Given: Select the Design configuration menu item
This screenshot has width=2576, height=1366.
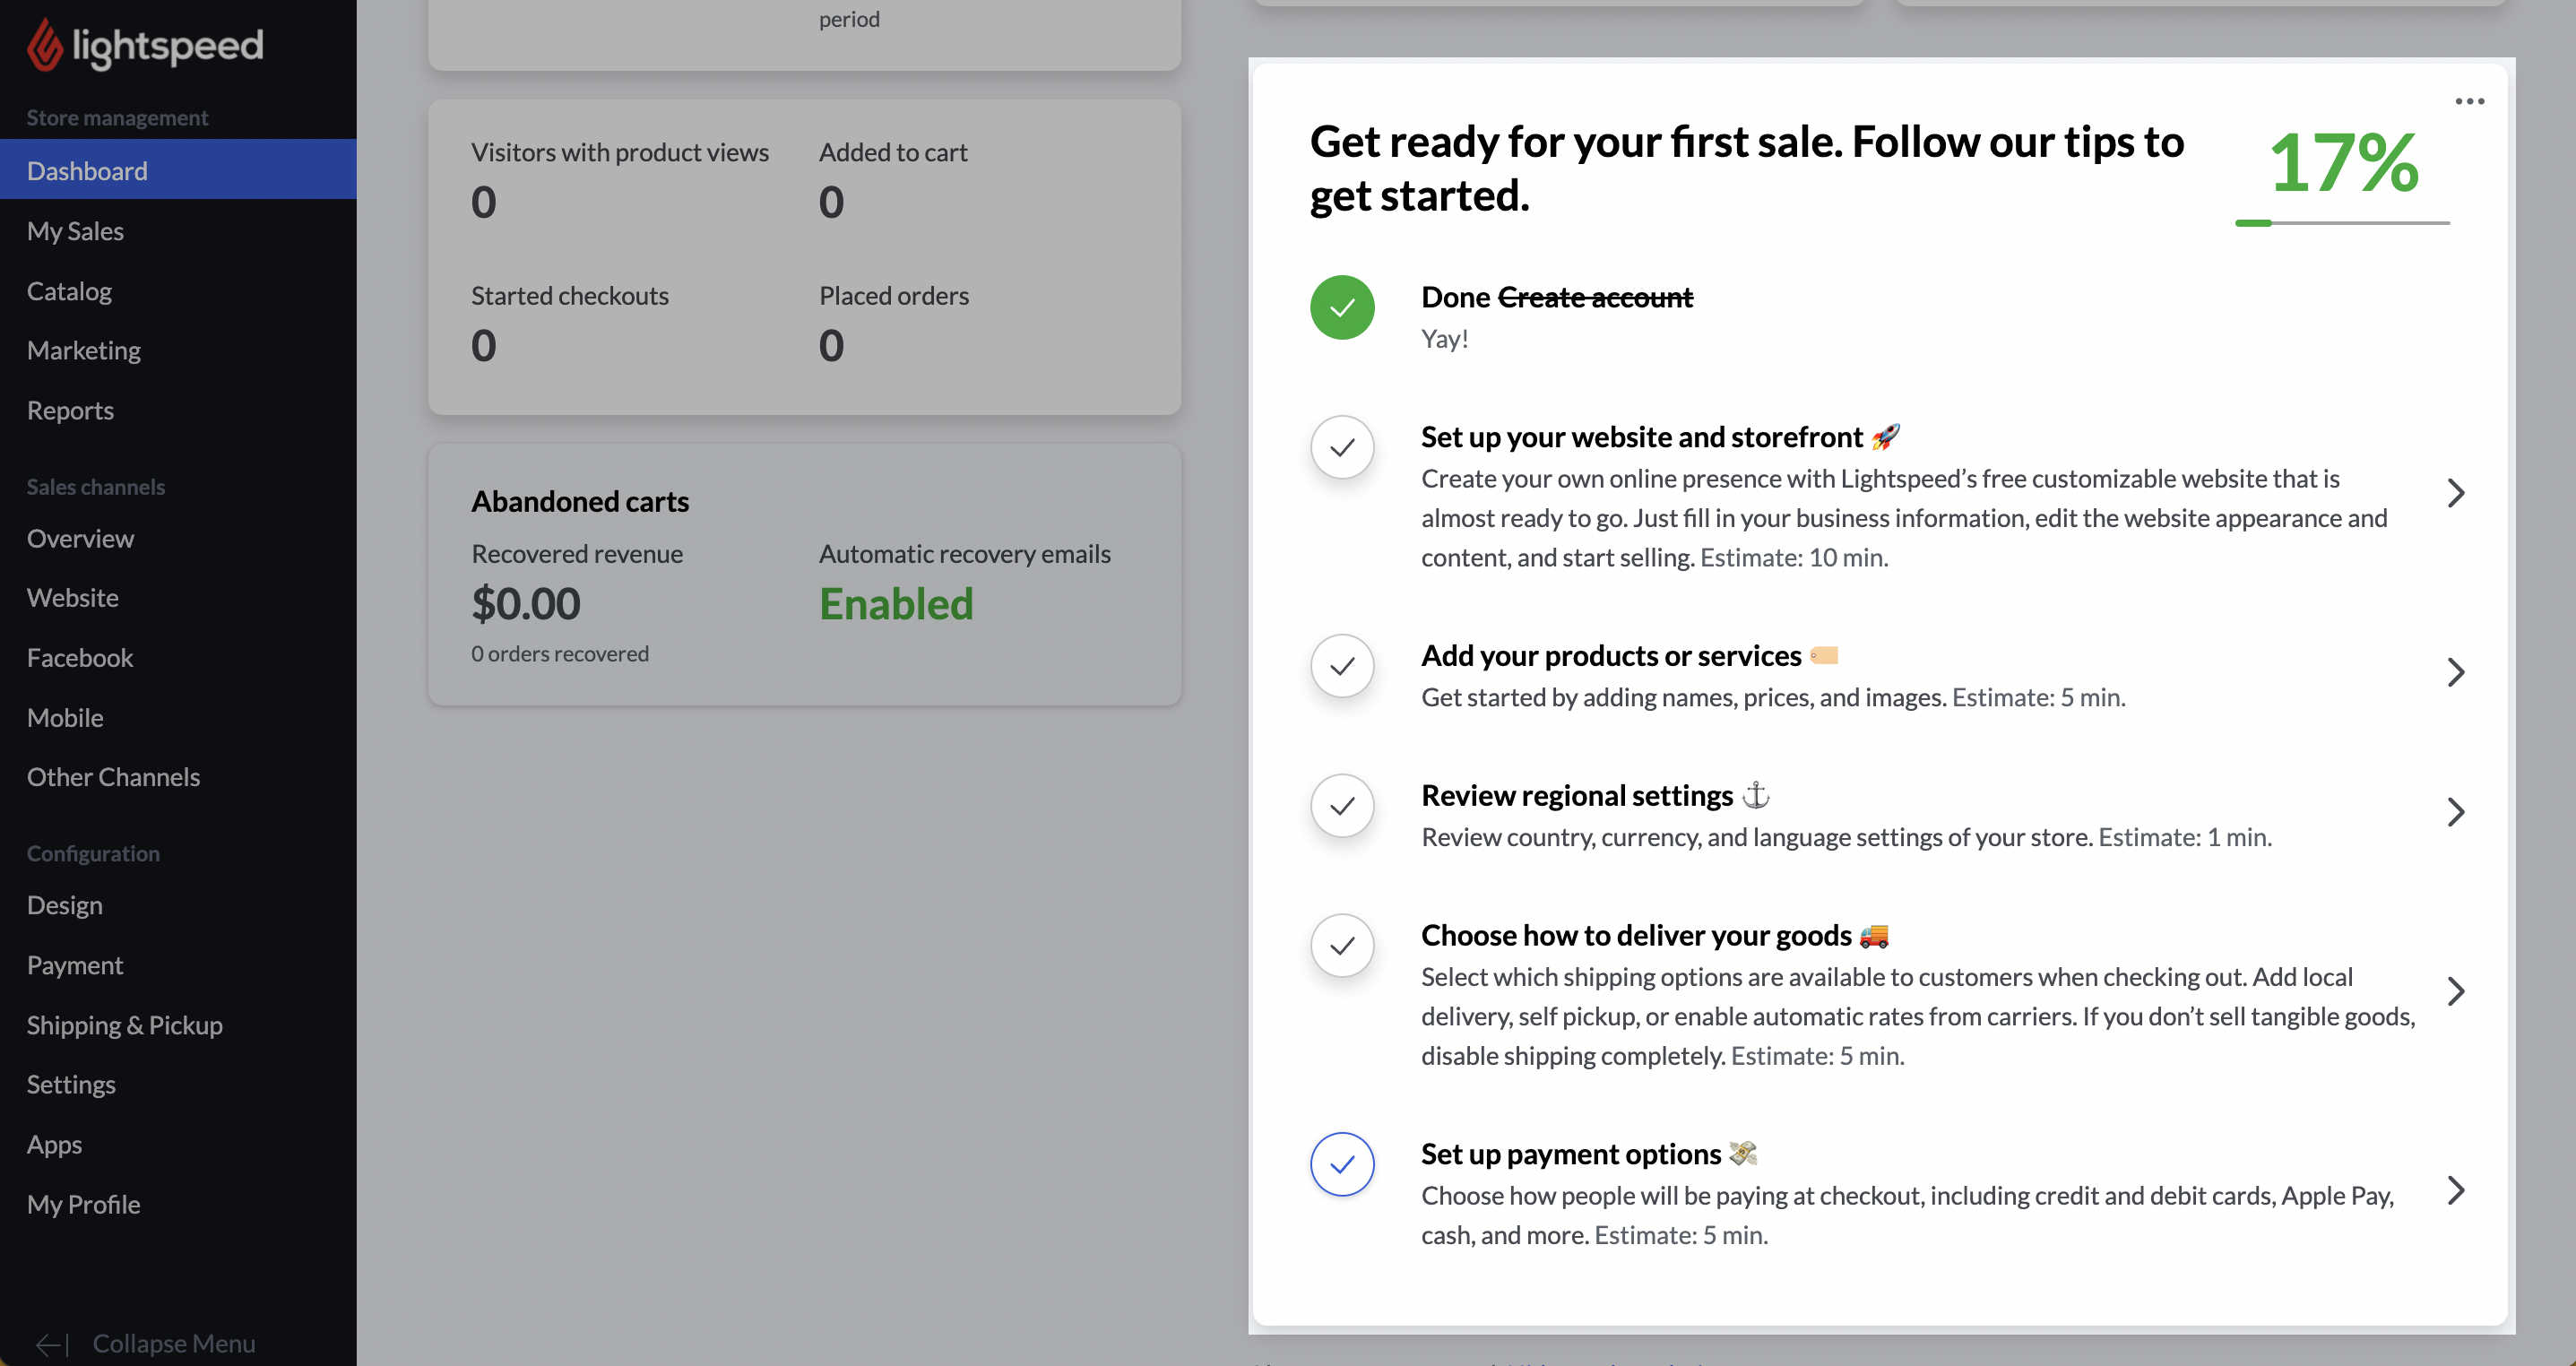Looking at the screenshot, I should point(63,904).
